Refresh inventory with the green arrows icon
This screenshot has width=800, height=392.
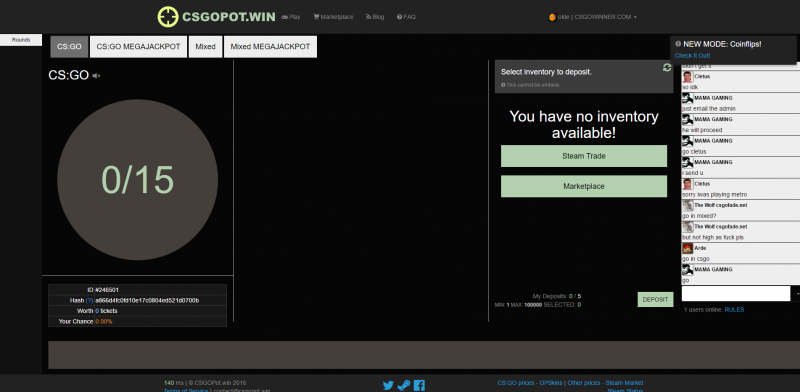pos(666,67)
